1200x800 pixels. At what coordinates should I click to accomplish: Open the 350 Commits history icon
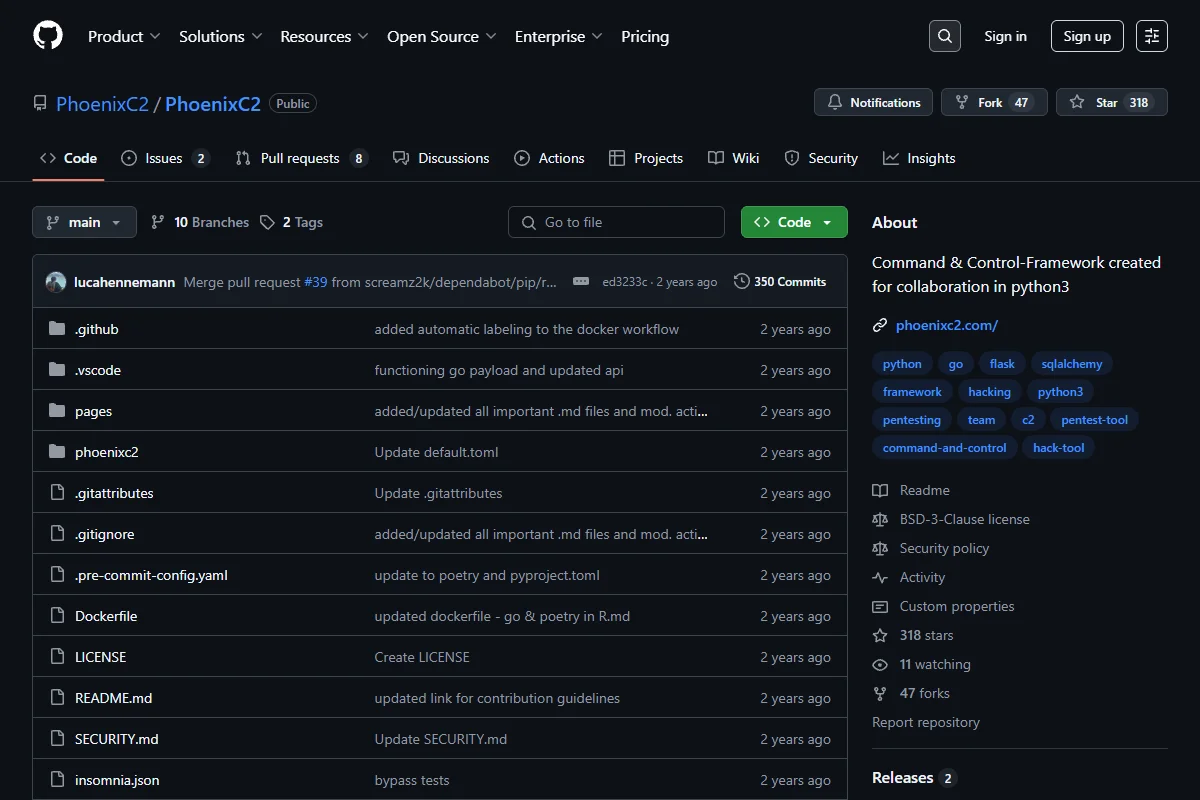pyautogui.click(x=741, y=282)
